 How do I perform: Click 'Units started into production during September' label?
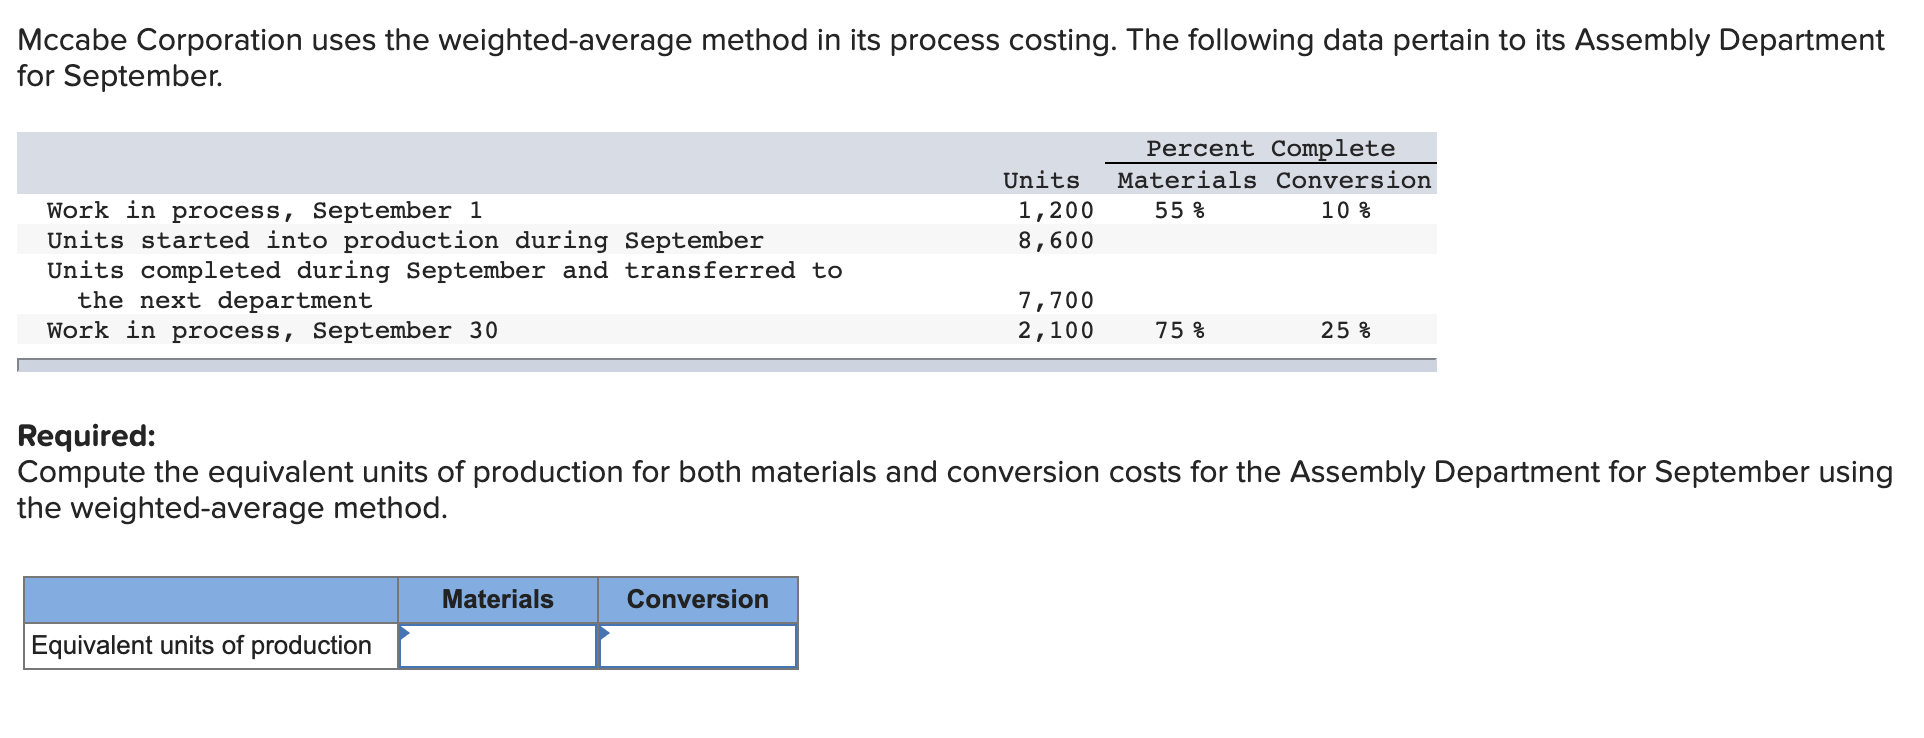[405, 240]
